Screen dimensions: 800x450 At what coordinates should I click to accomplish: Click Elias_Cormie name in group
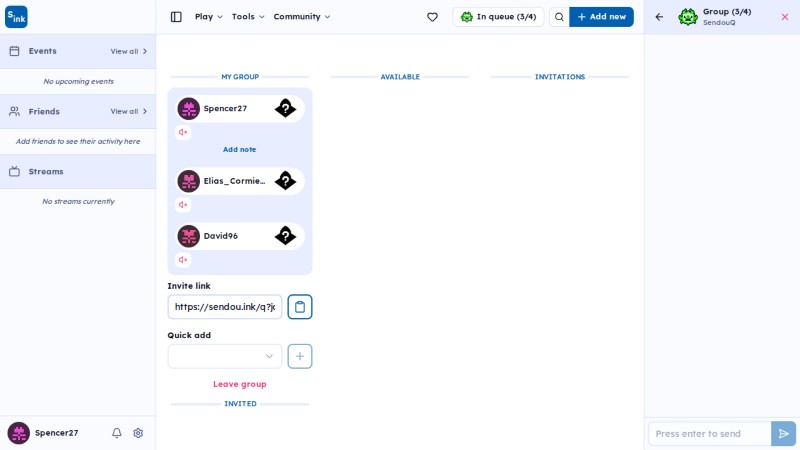(234, 181)
